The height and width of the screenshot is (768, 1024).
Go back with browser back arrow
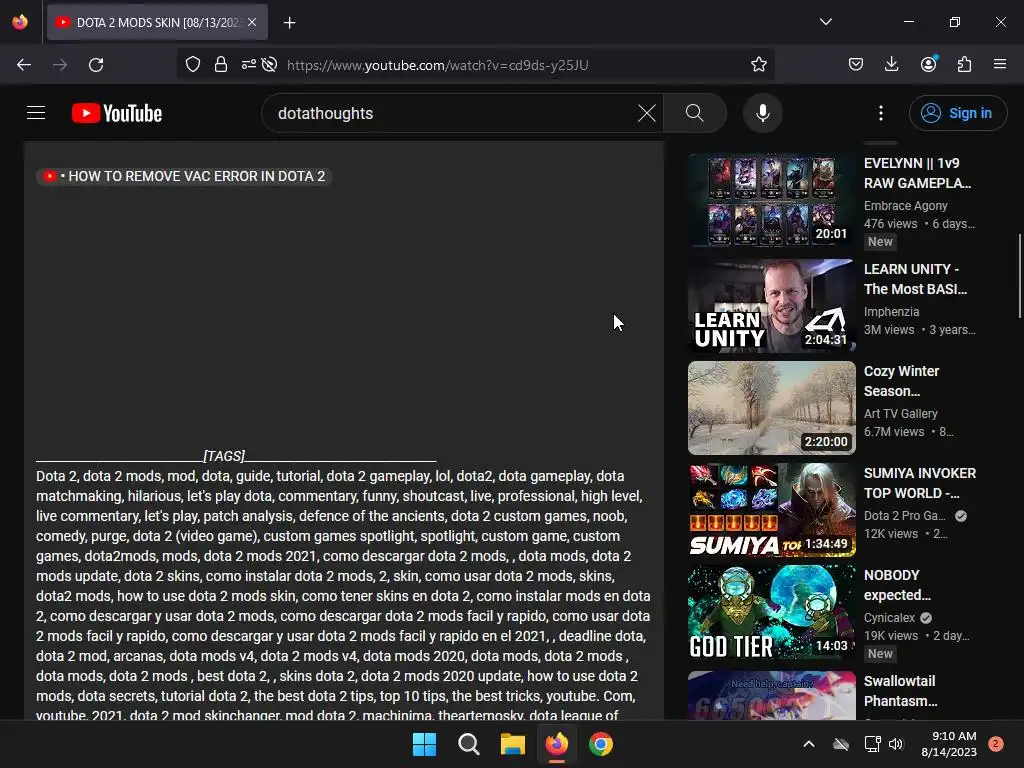(x=24, y=65)
